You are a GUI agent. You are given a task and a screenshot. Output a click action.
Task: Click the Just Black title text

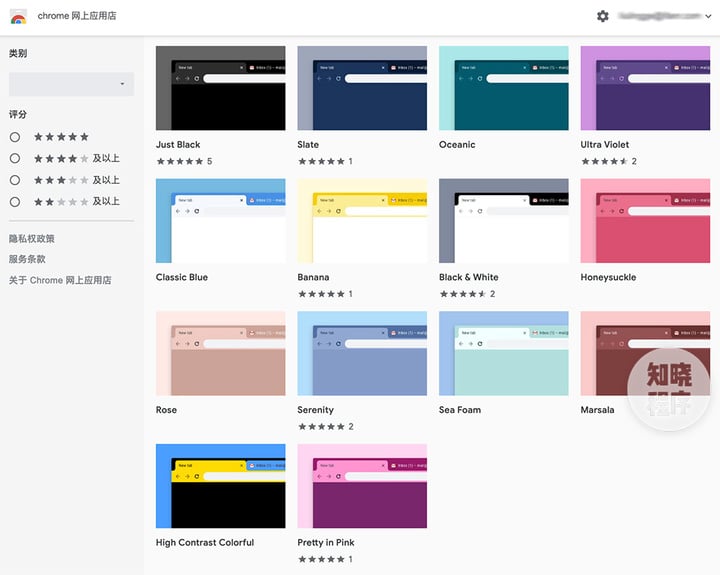point(178,145)
